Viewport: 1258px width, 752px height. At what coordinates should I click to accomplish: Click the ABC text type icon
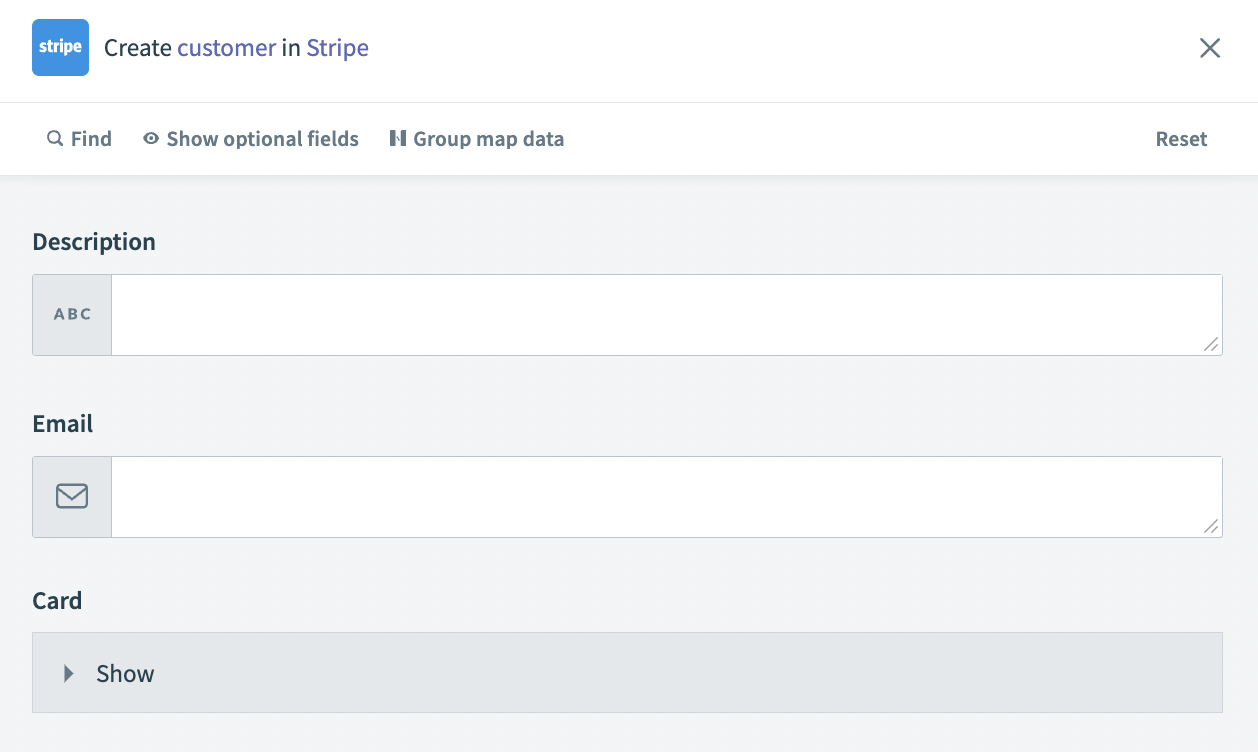click(x=72, y=315)
